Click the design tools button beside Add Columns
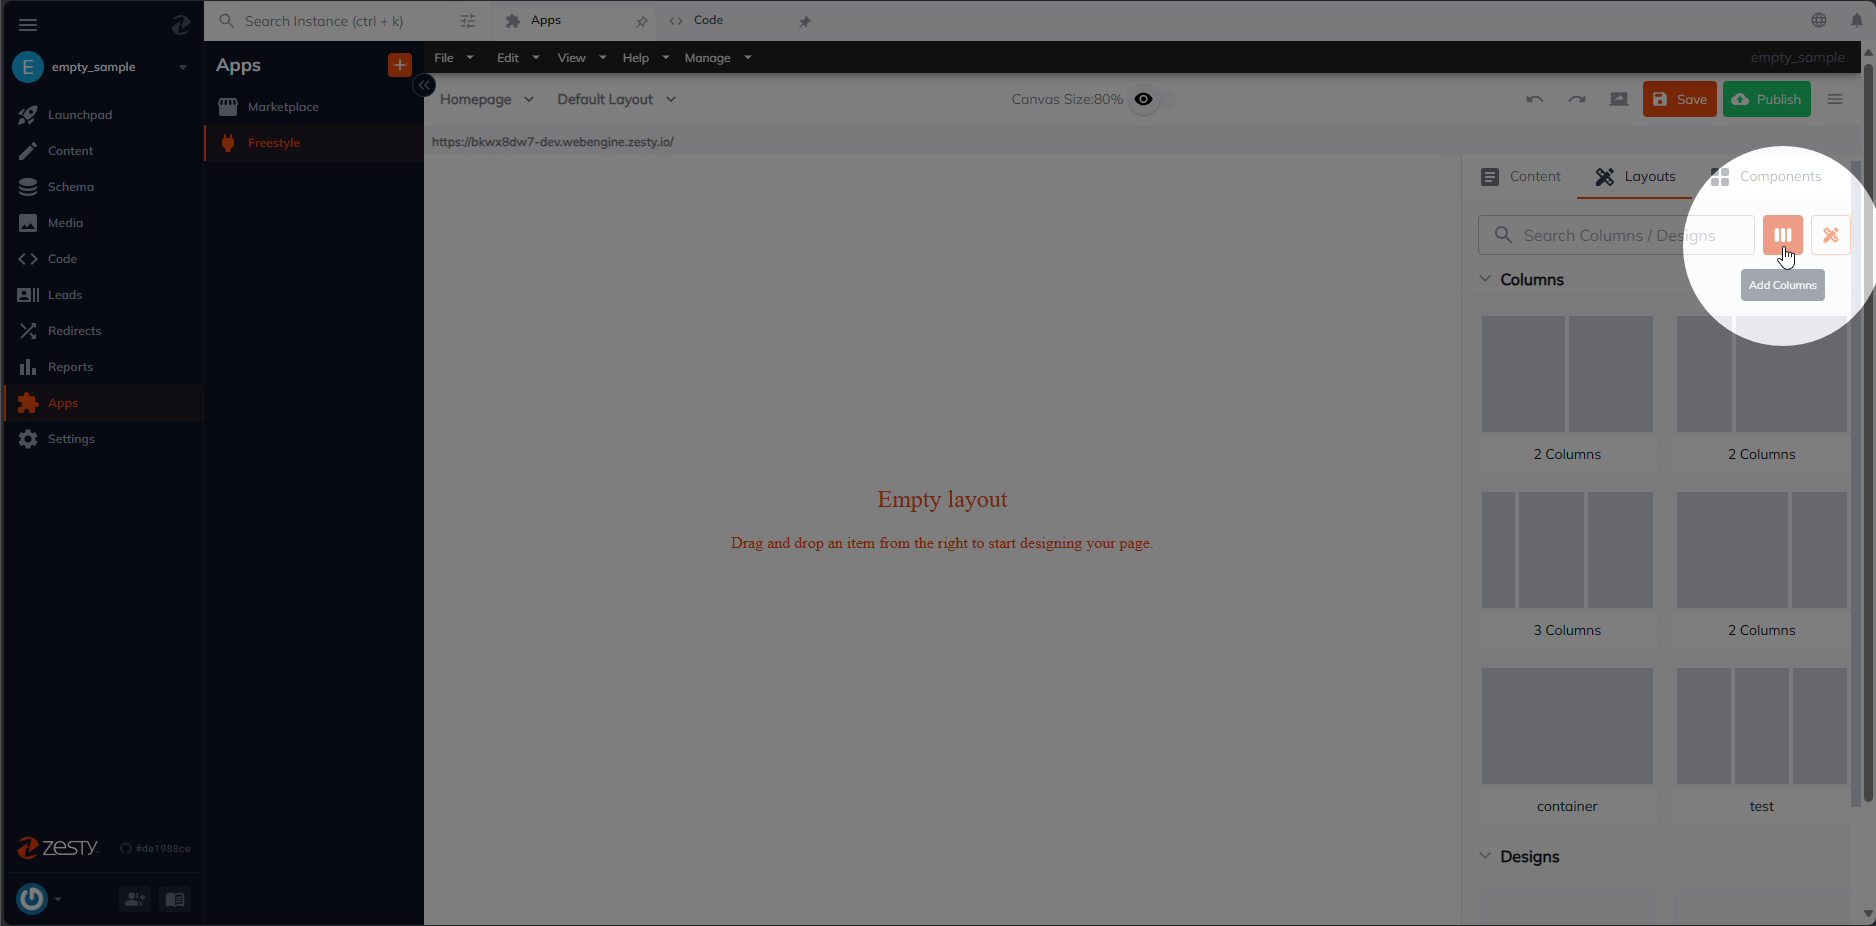The height and width of the screenshot is (926, 1876). [x=1830, y=235]
